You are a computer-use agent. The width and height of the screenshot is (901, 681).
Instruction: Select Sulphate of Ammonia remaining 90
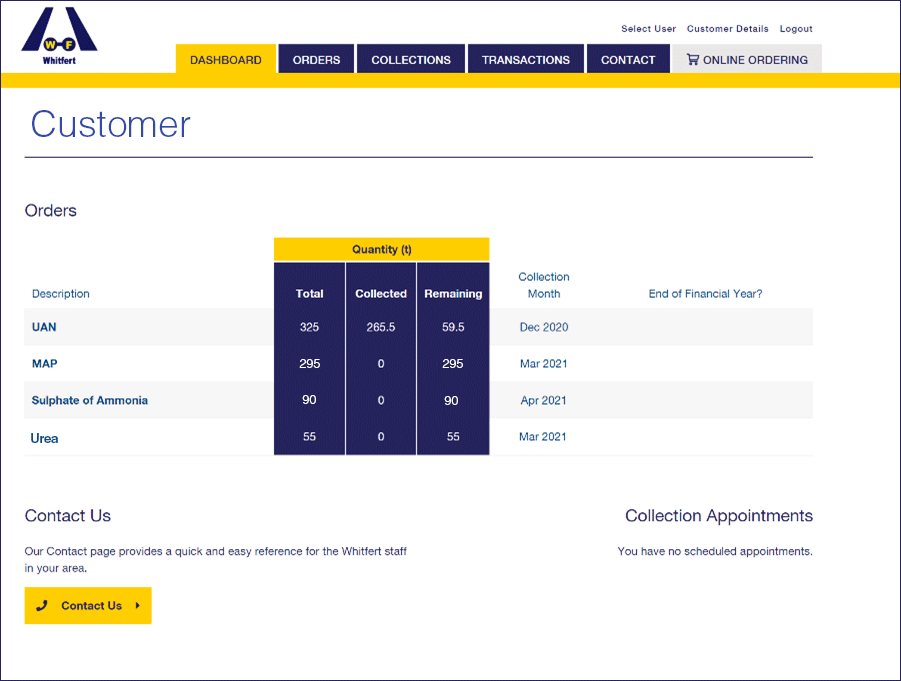451,401
